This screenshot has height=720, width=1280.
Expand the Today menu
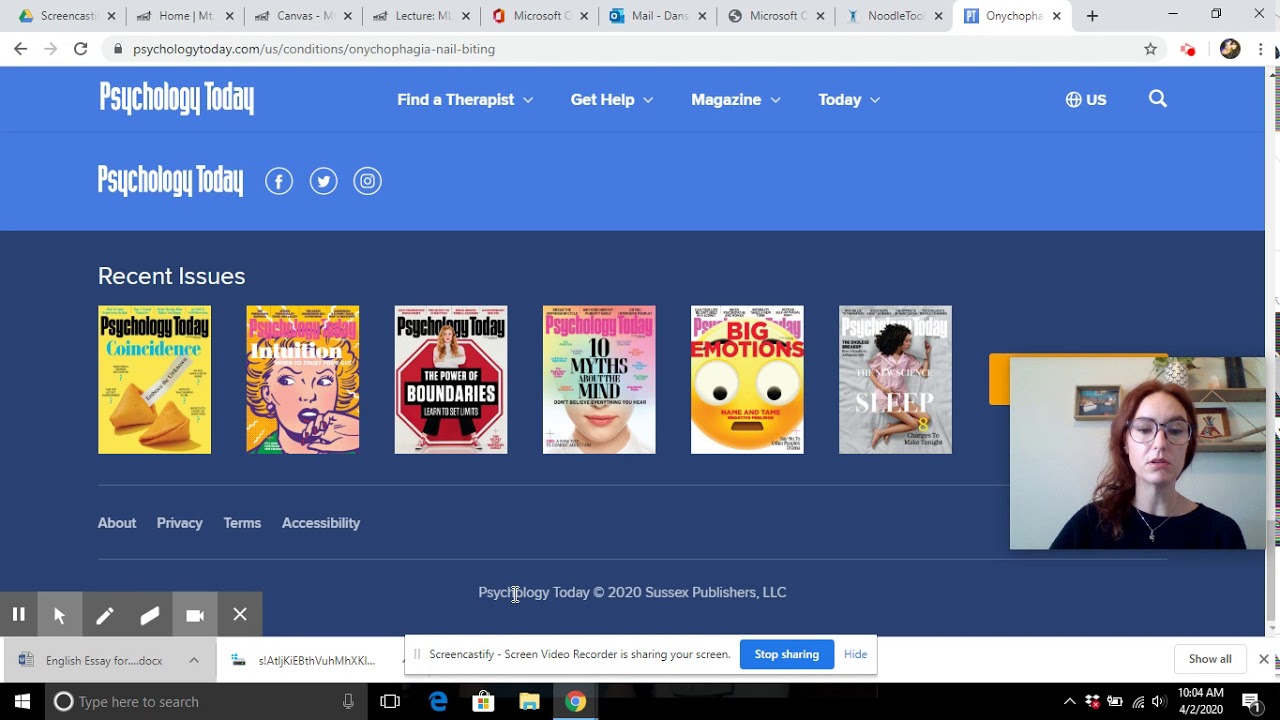[849, 100]
